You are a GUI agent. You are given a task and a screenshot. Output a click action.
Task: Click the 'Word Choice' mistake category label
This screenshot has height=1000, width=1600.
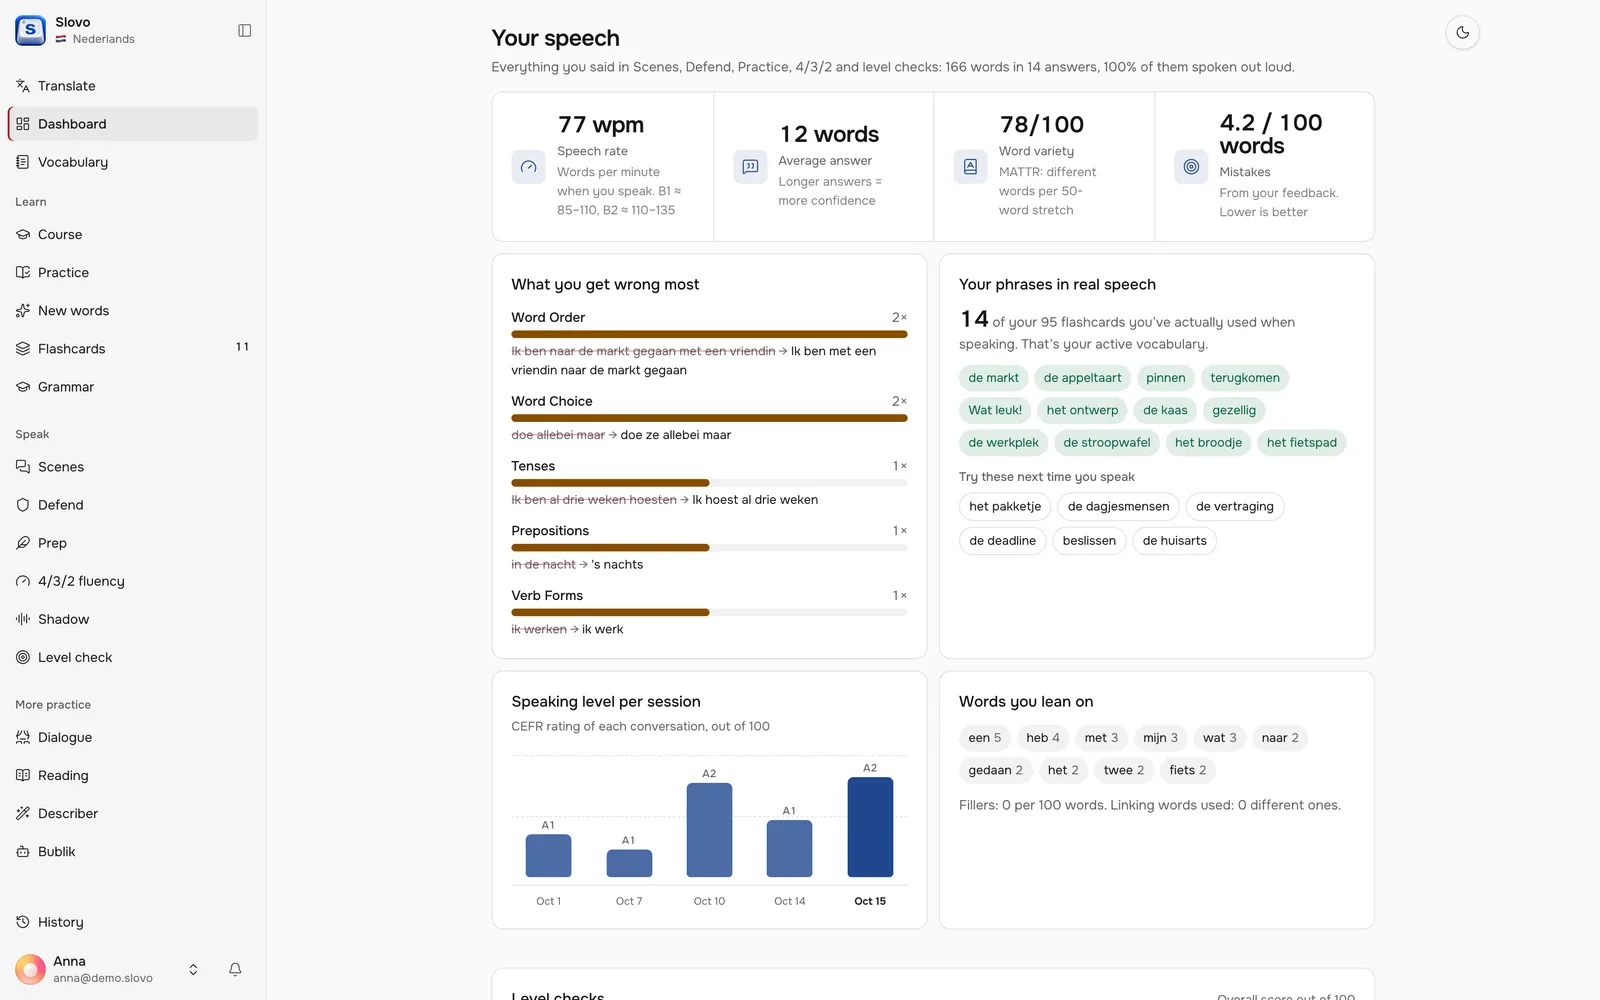click(x=552, y=401)
